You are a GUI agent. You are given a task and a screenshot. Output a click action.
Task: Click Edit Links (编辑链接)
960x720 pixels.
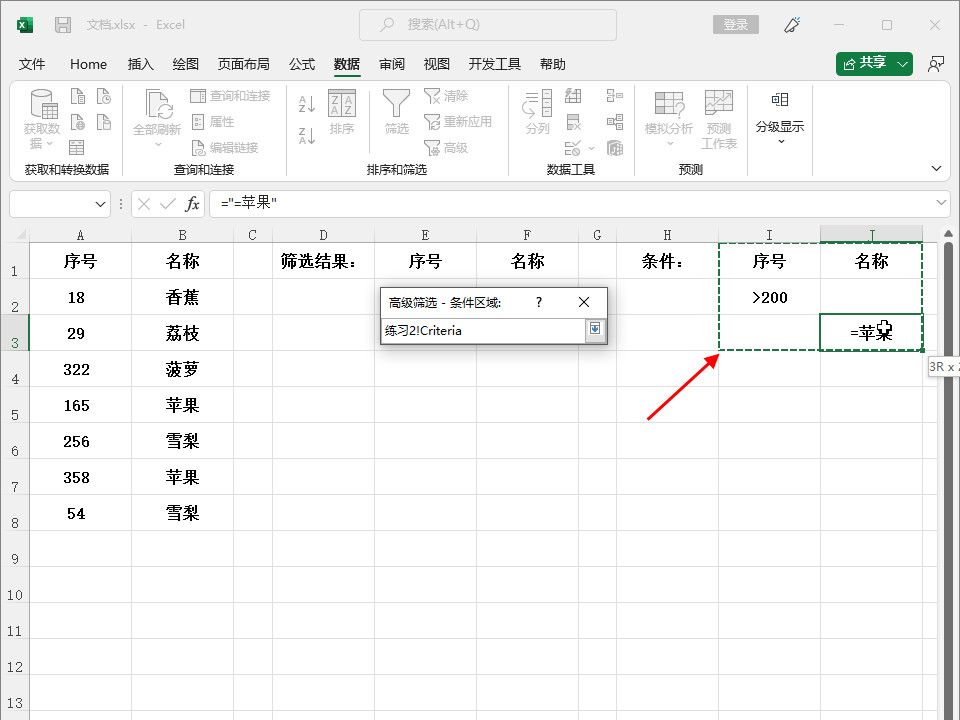click(x=225, y=148)
